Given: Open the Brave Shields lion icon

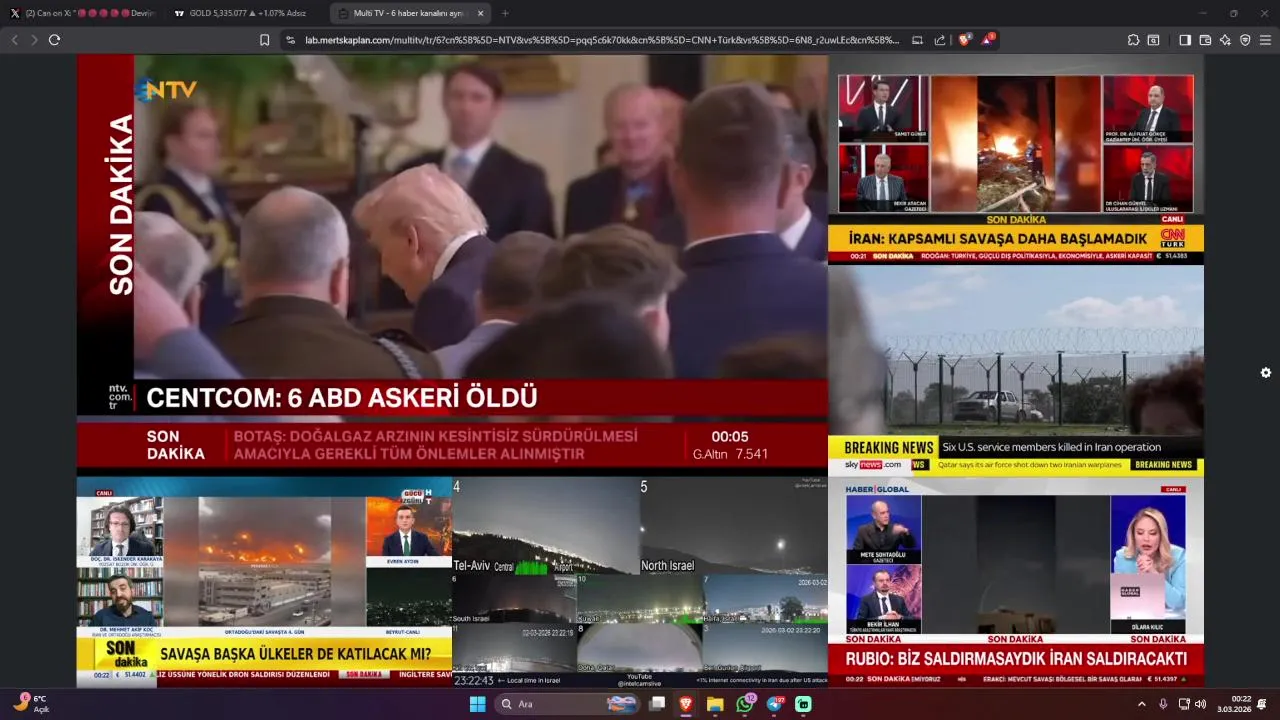Looking at the screenshot, I should [x=964, y=40].
